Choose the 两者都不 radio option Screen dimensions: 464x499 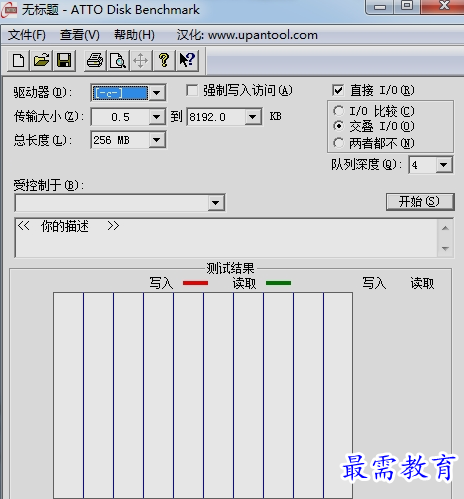point(338,143)
